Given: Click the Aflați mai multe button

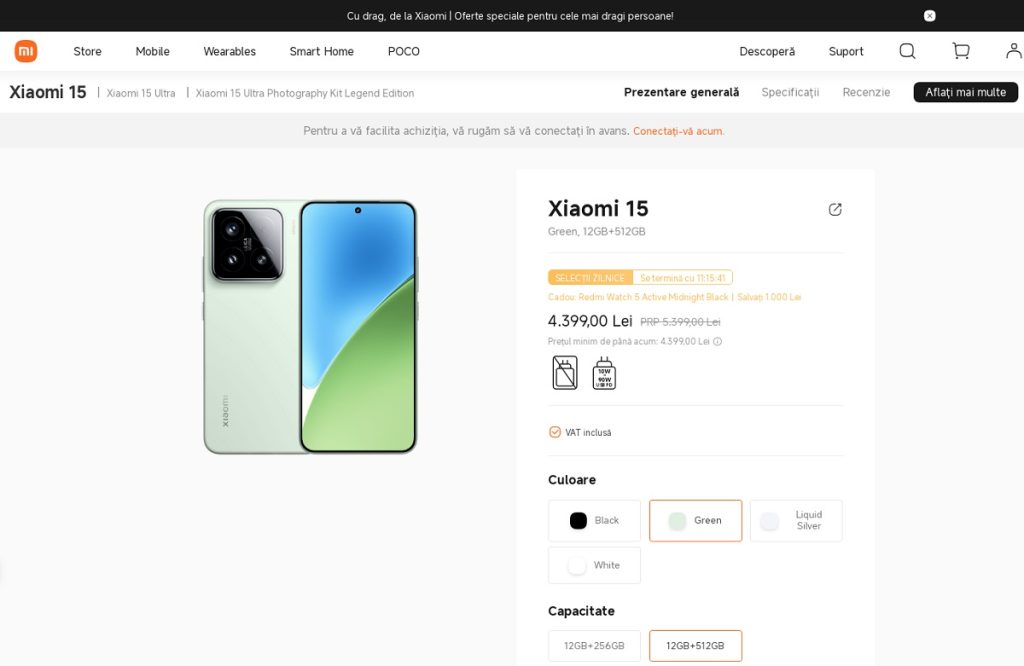Looking at the screenshot, I should tap(965, 92).
